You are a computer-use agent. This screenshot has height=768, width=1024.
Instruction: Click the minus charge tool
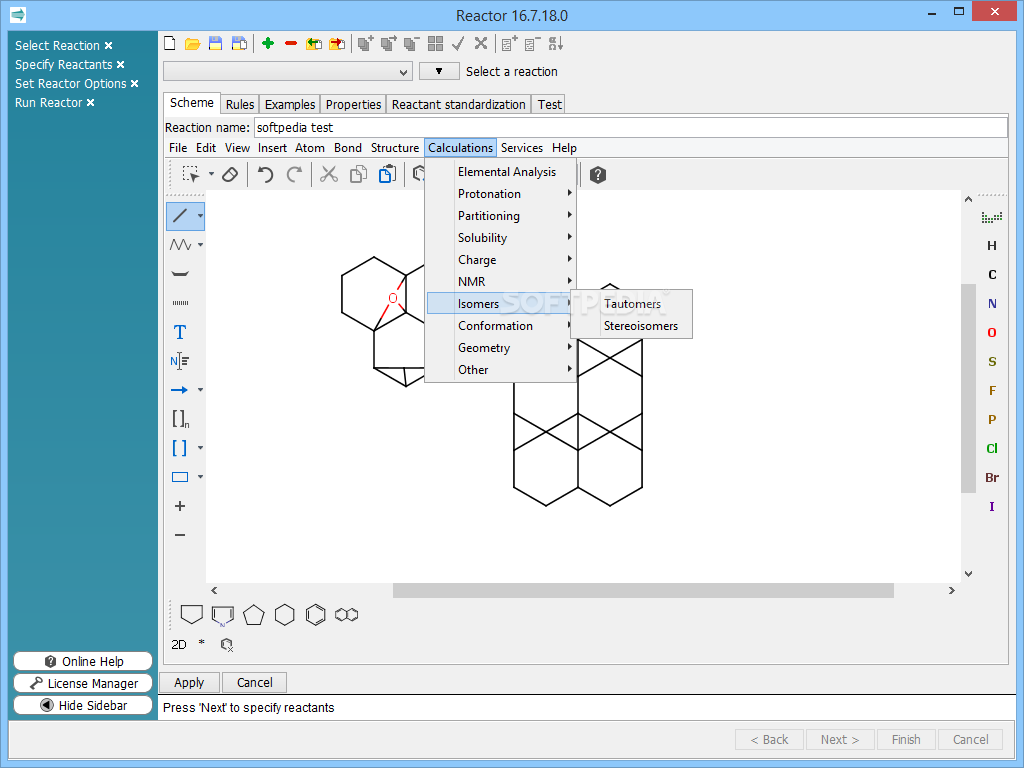point(180,535)
